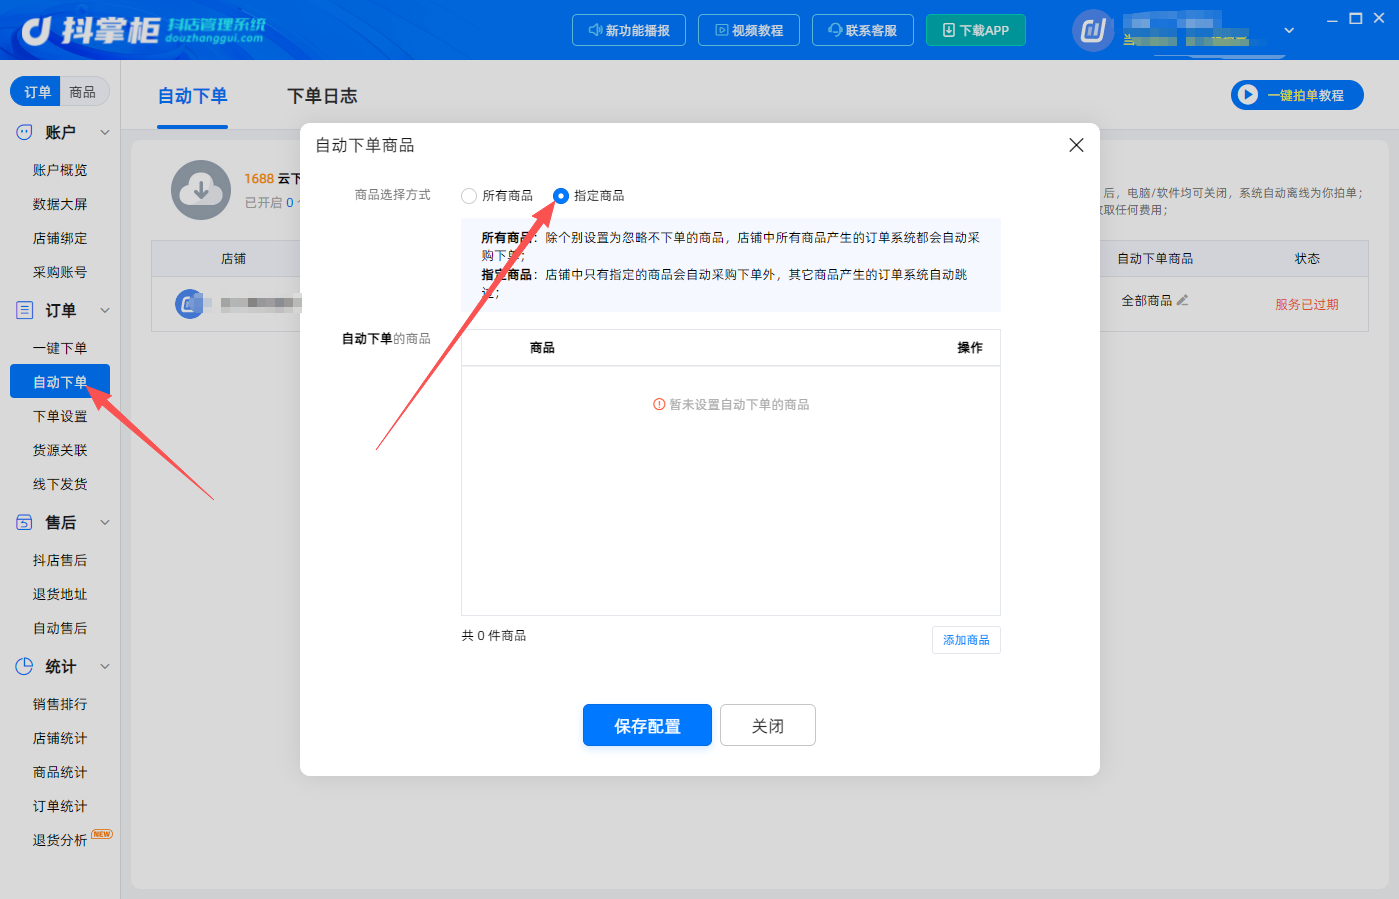Screen dimensions: 1399x899
Task: Collapse the 账户 sidebar section
Action: click(105, 132)
